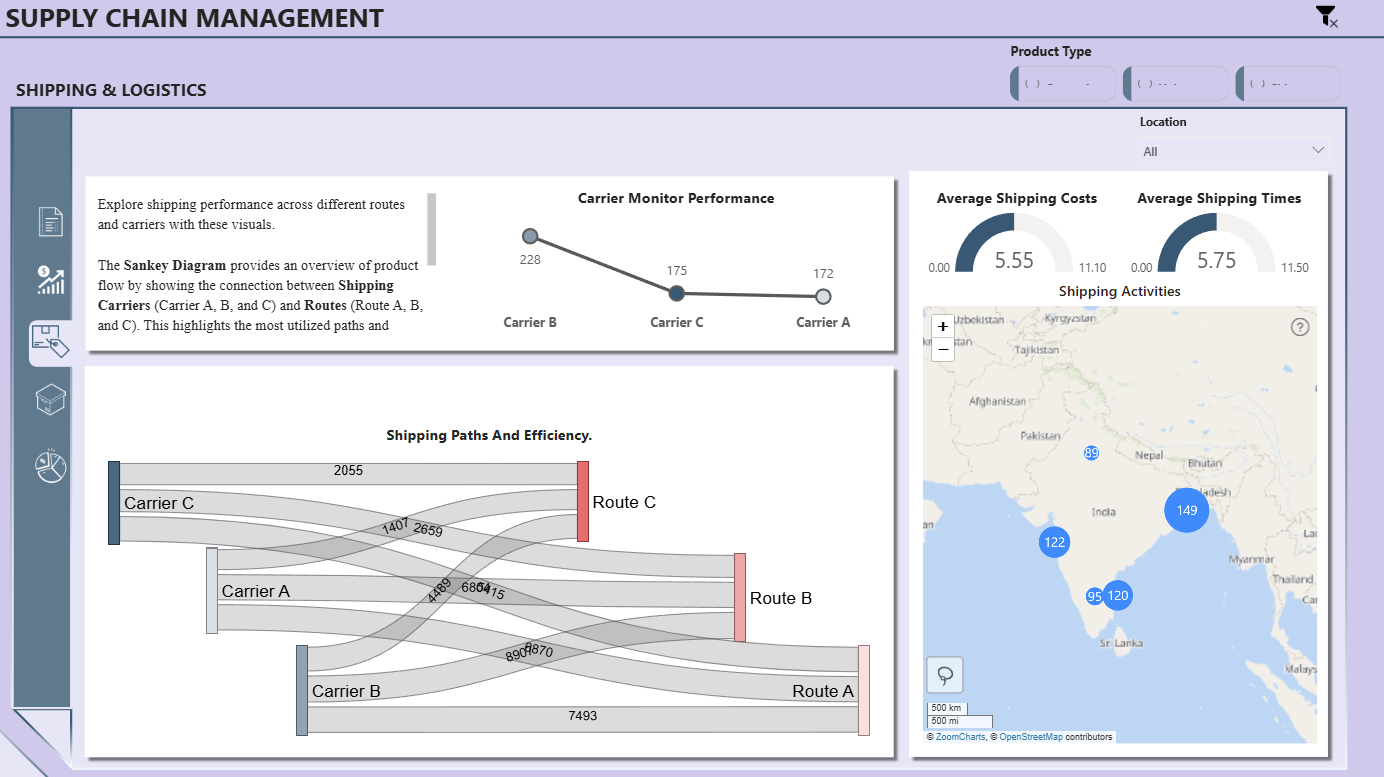Open the Location dropdown showing All
This screenshot has width=1384, height=777.
tap(1235, 151)
